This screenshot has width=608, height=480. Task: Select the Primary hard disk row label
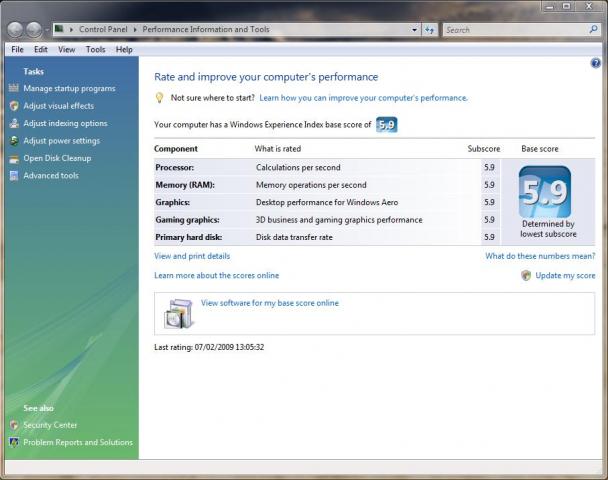(188, 237)
